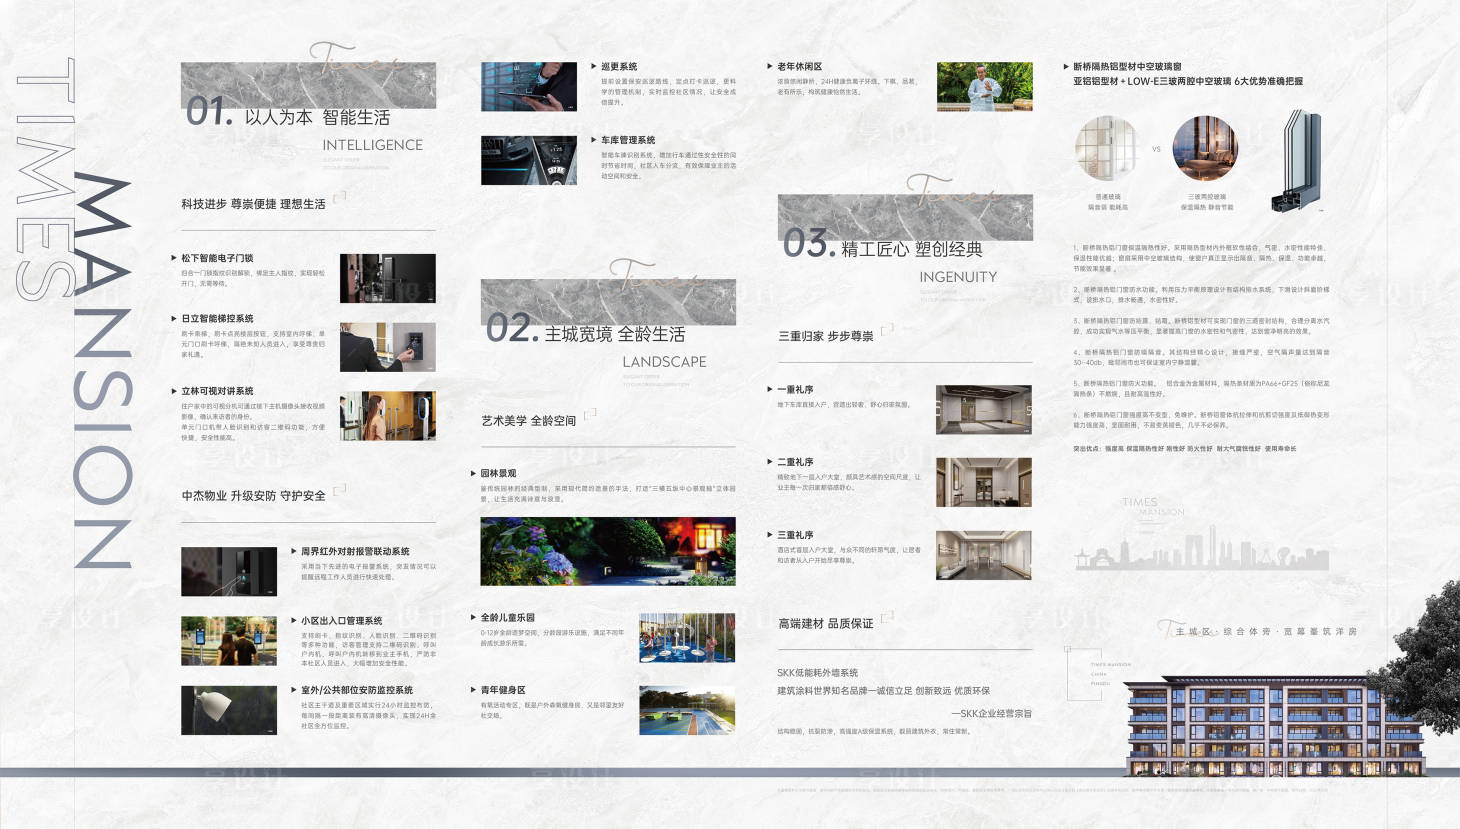The width and height of the screenshot is (1460, 829).
Task: Select the 车库管理系统 title
Action: tap(628, 140)
